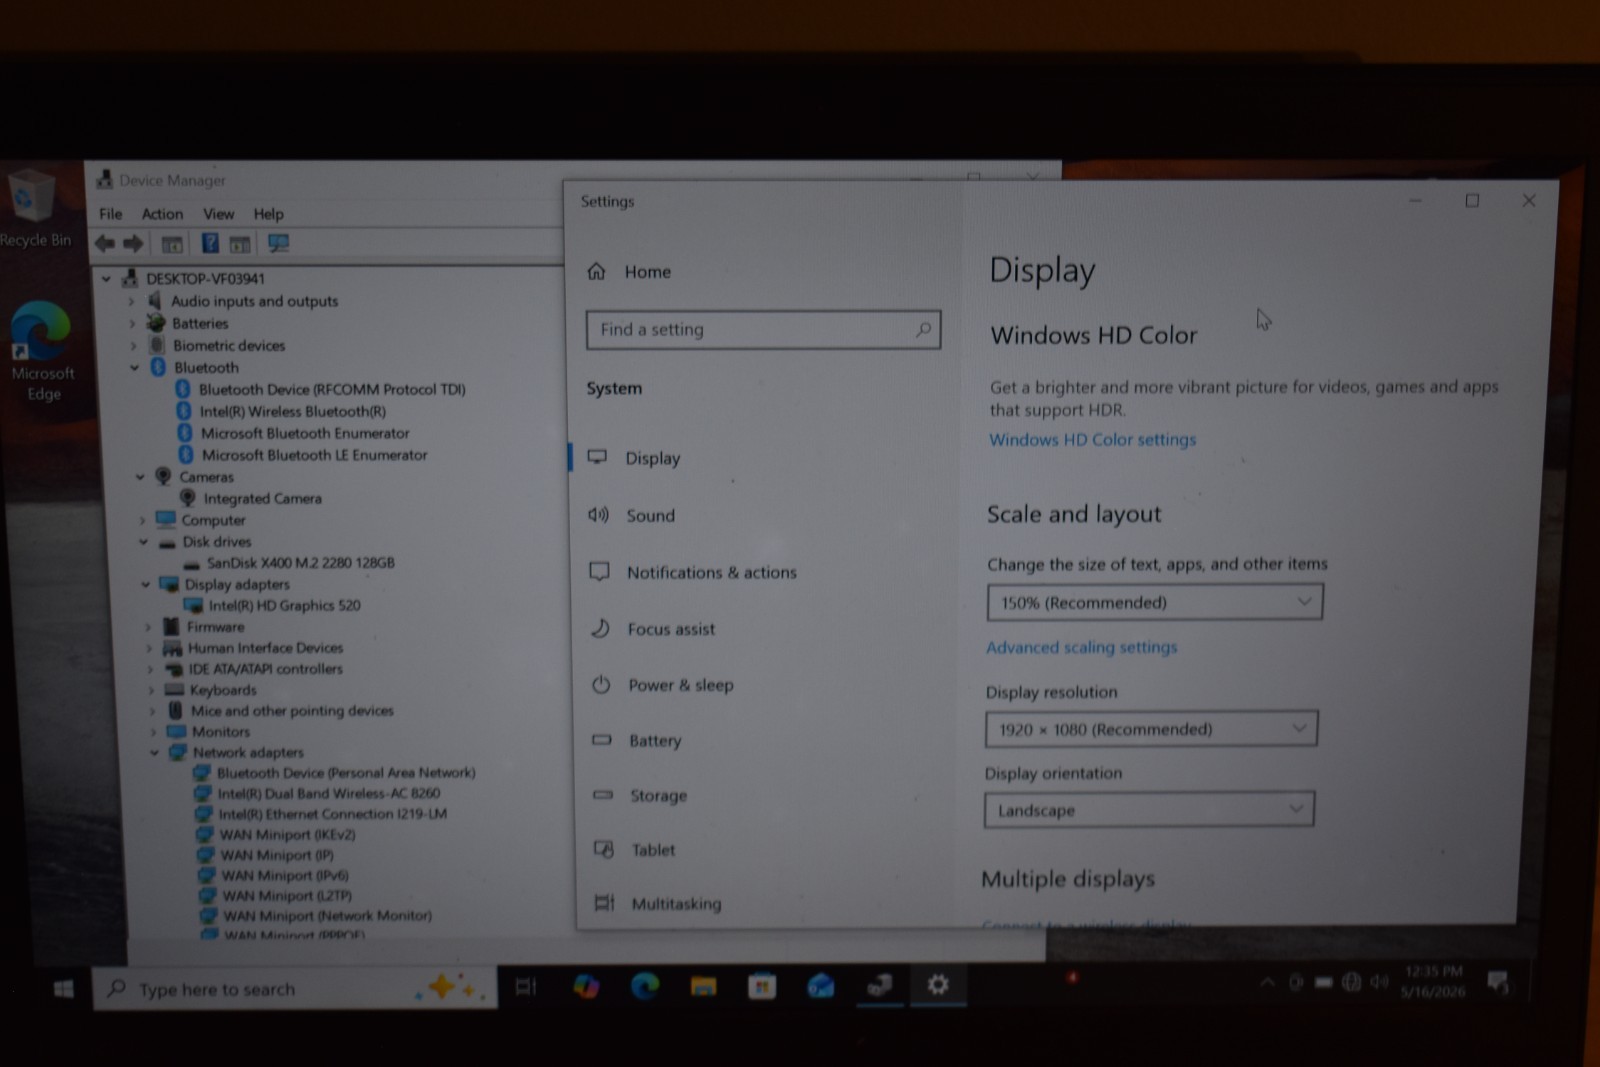The height and width of the screenshot is (1067, 1600).
Task: Open Microsoft Store from the taskbar
Action: coord(762,987)
